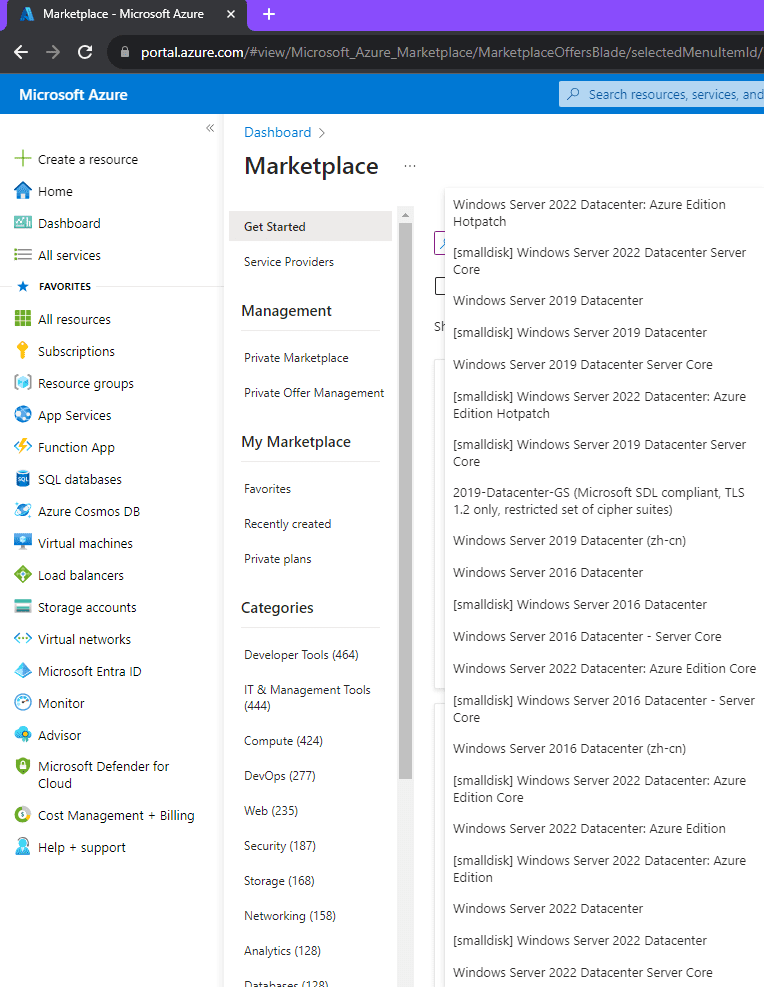Screen dimensions: 764x987
Task: Filter by Storage (168) category
Action: (279, 881)
